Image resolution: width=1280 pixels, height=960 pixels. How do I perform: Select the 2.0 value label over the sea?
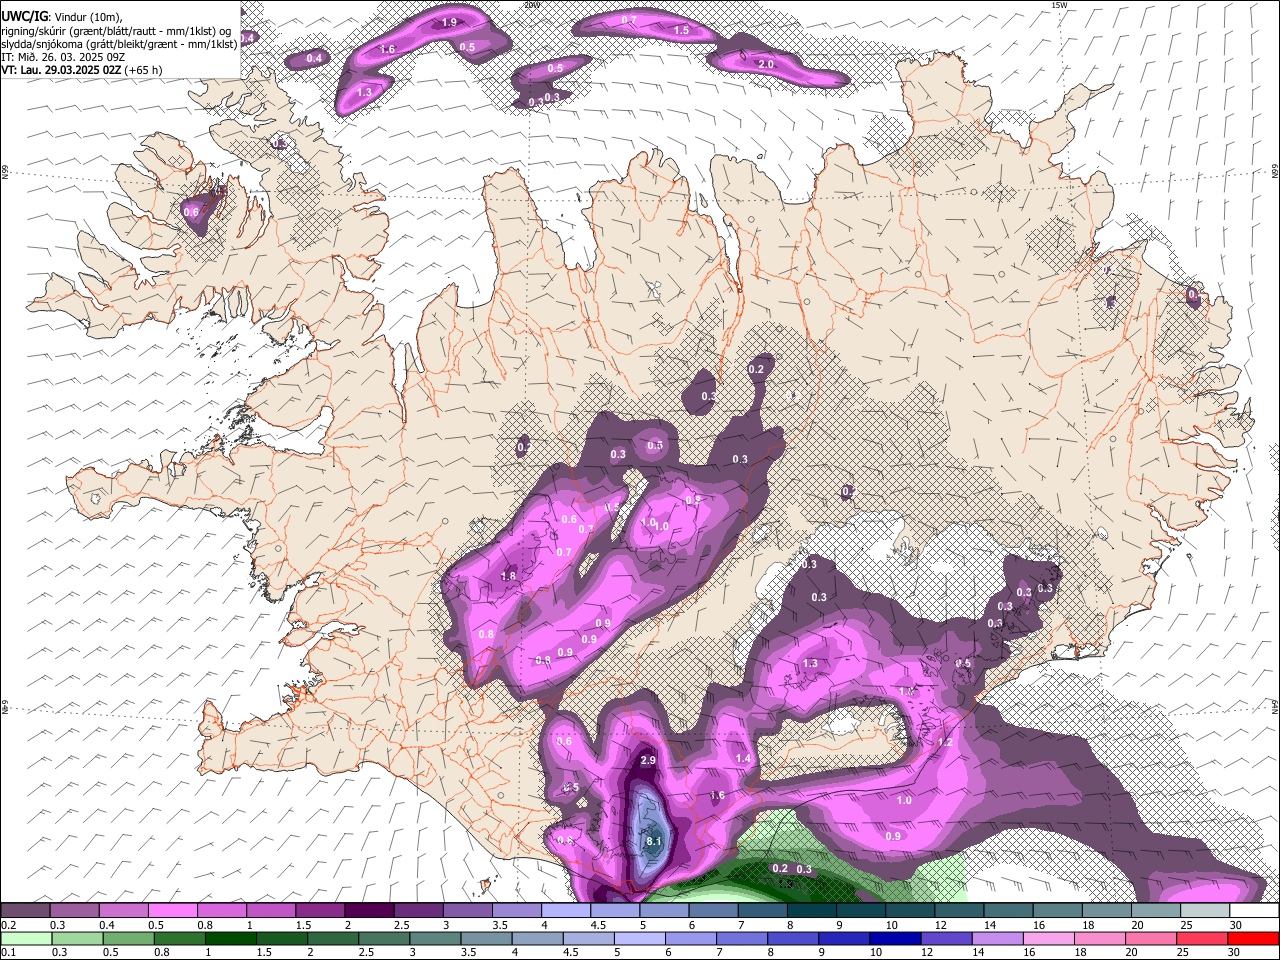[x=766, y=64]
